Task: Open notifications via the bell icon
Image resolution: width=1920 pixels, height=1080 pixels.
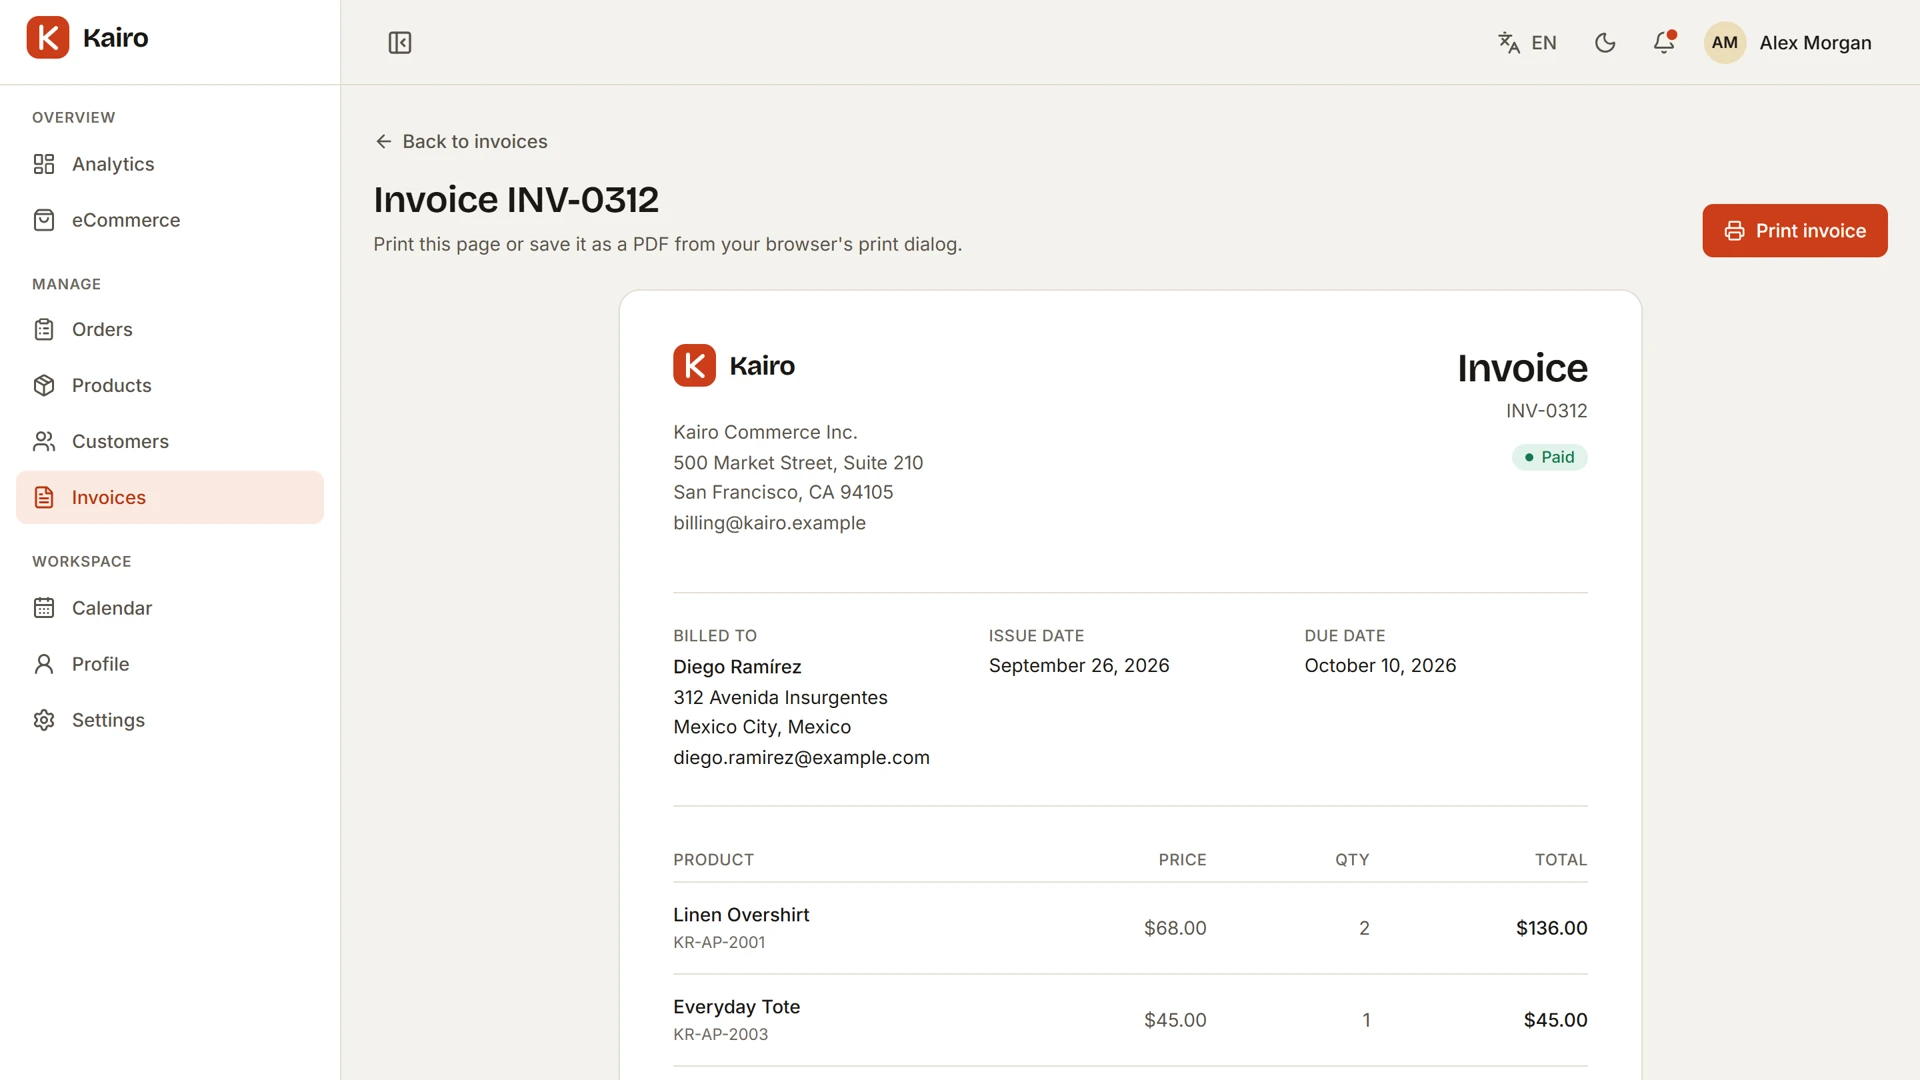Action: click(1664, 43)
